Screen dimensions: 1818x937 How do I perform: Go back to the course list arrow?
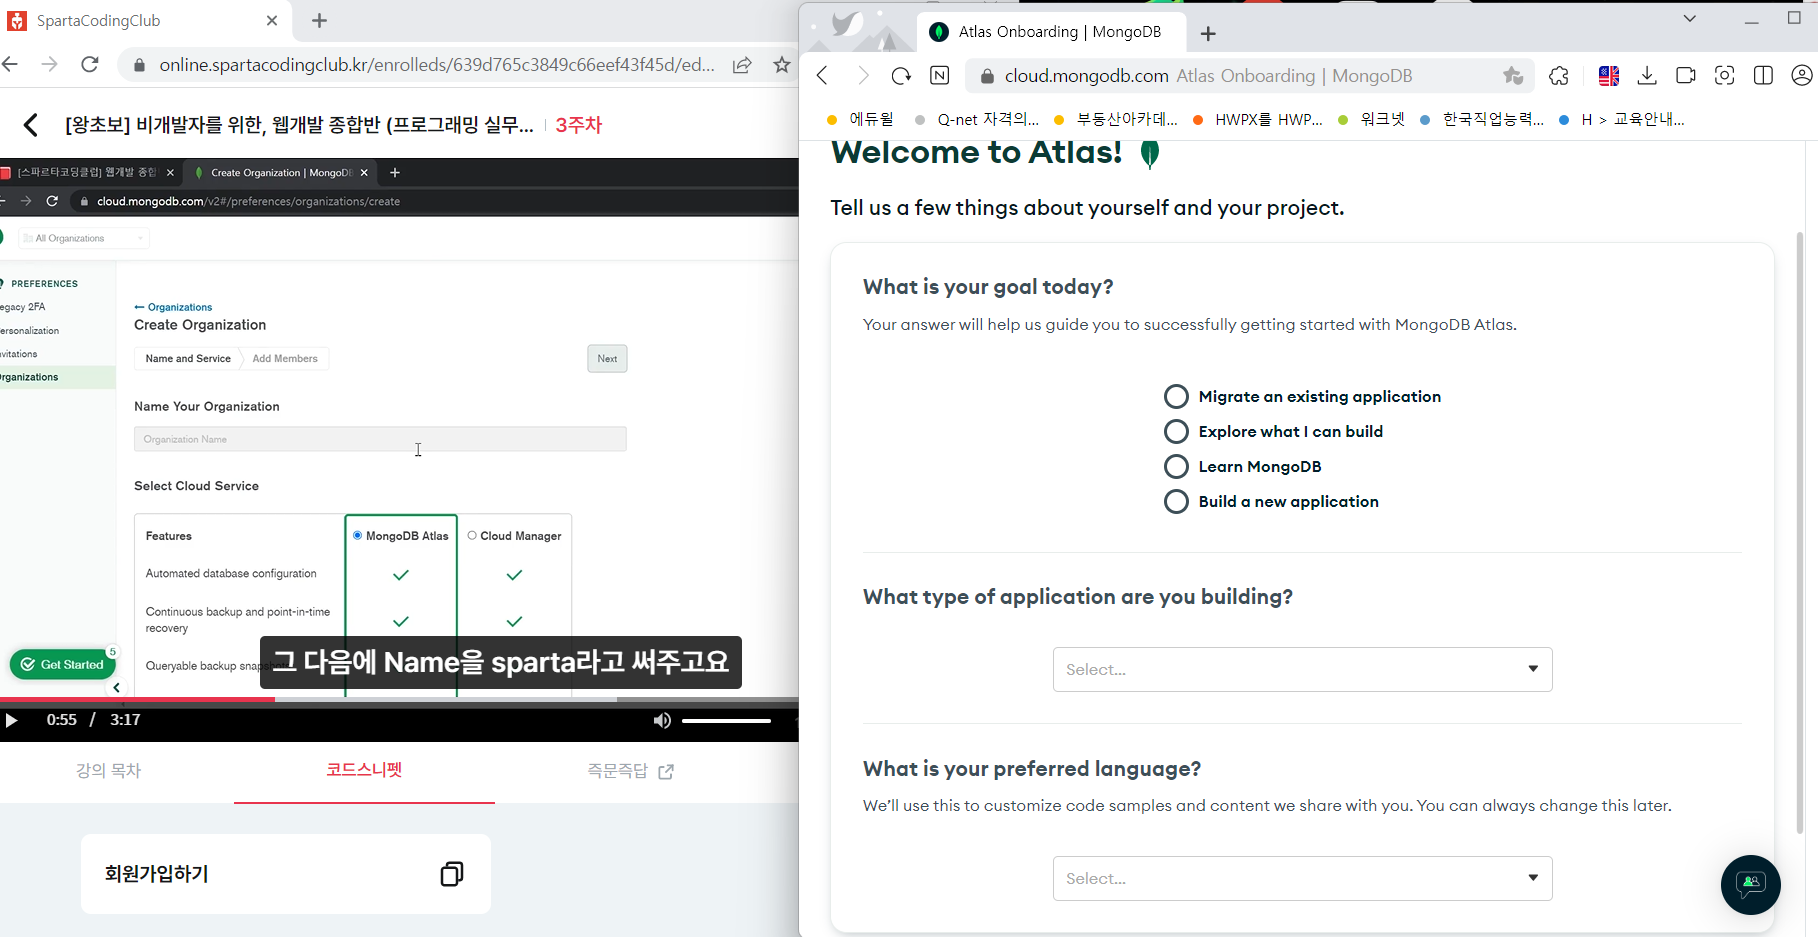(x=31, y=125)
